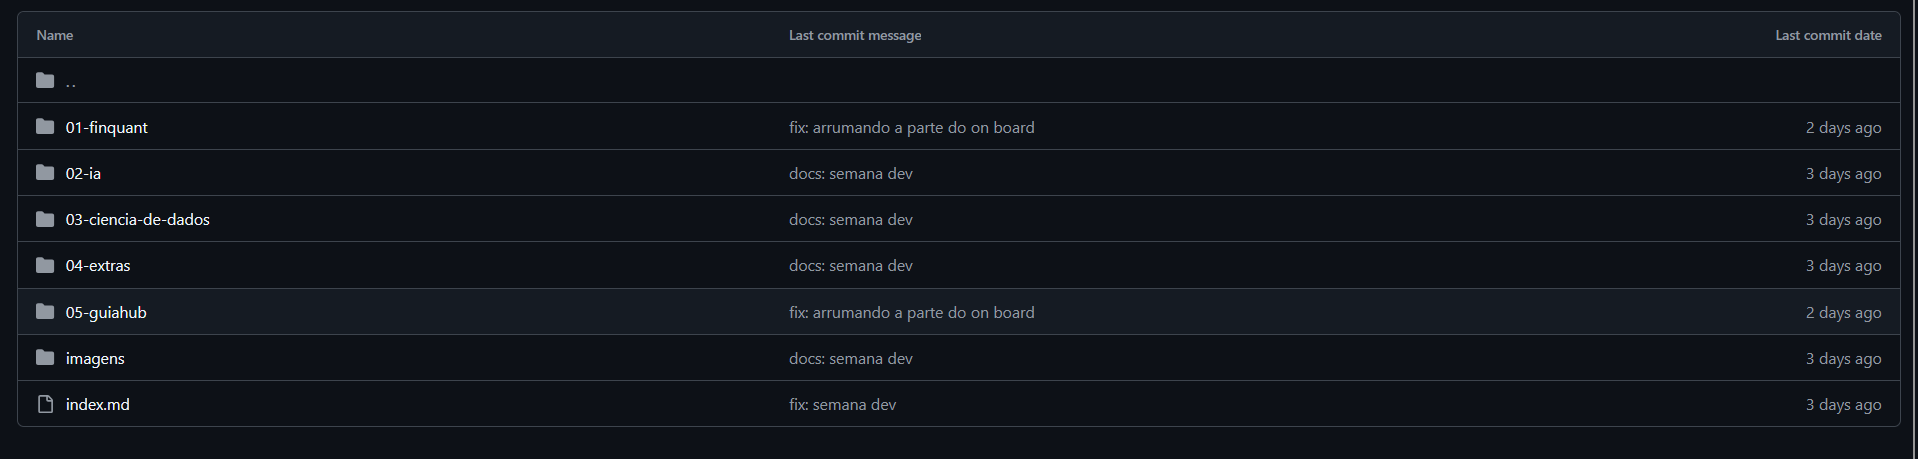Click the folder icon beside 02-ia
The height and width of the screenshot is (459, 1918).
pos(45,173)
